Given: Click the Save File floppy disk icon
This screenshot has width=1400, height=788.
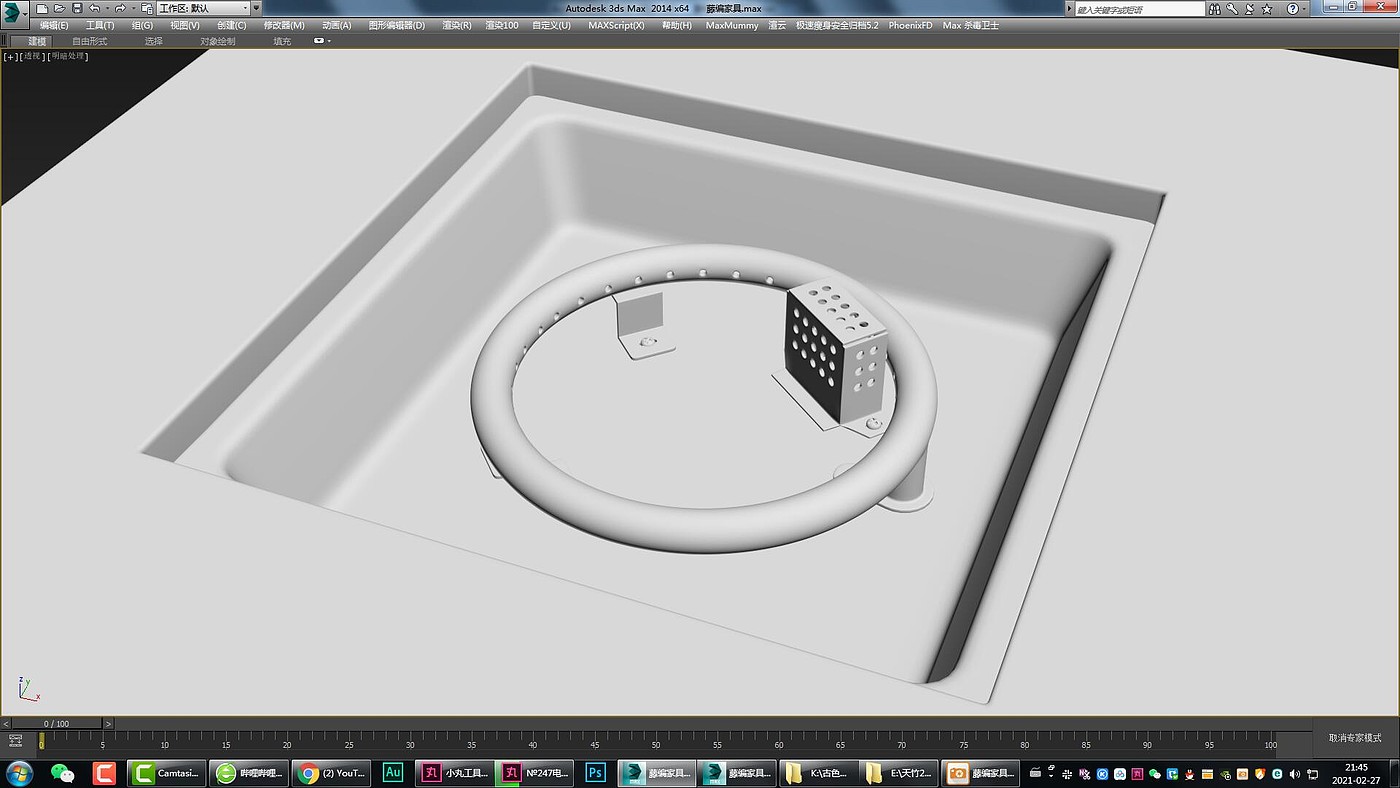Looking at the screenshot, I should 77,8.
